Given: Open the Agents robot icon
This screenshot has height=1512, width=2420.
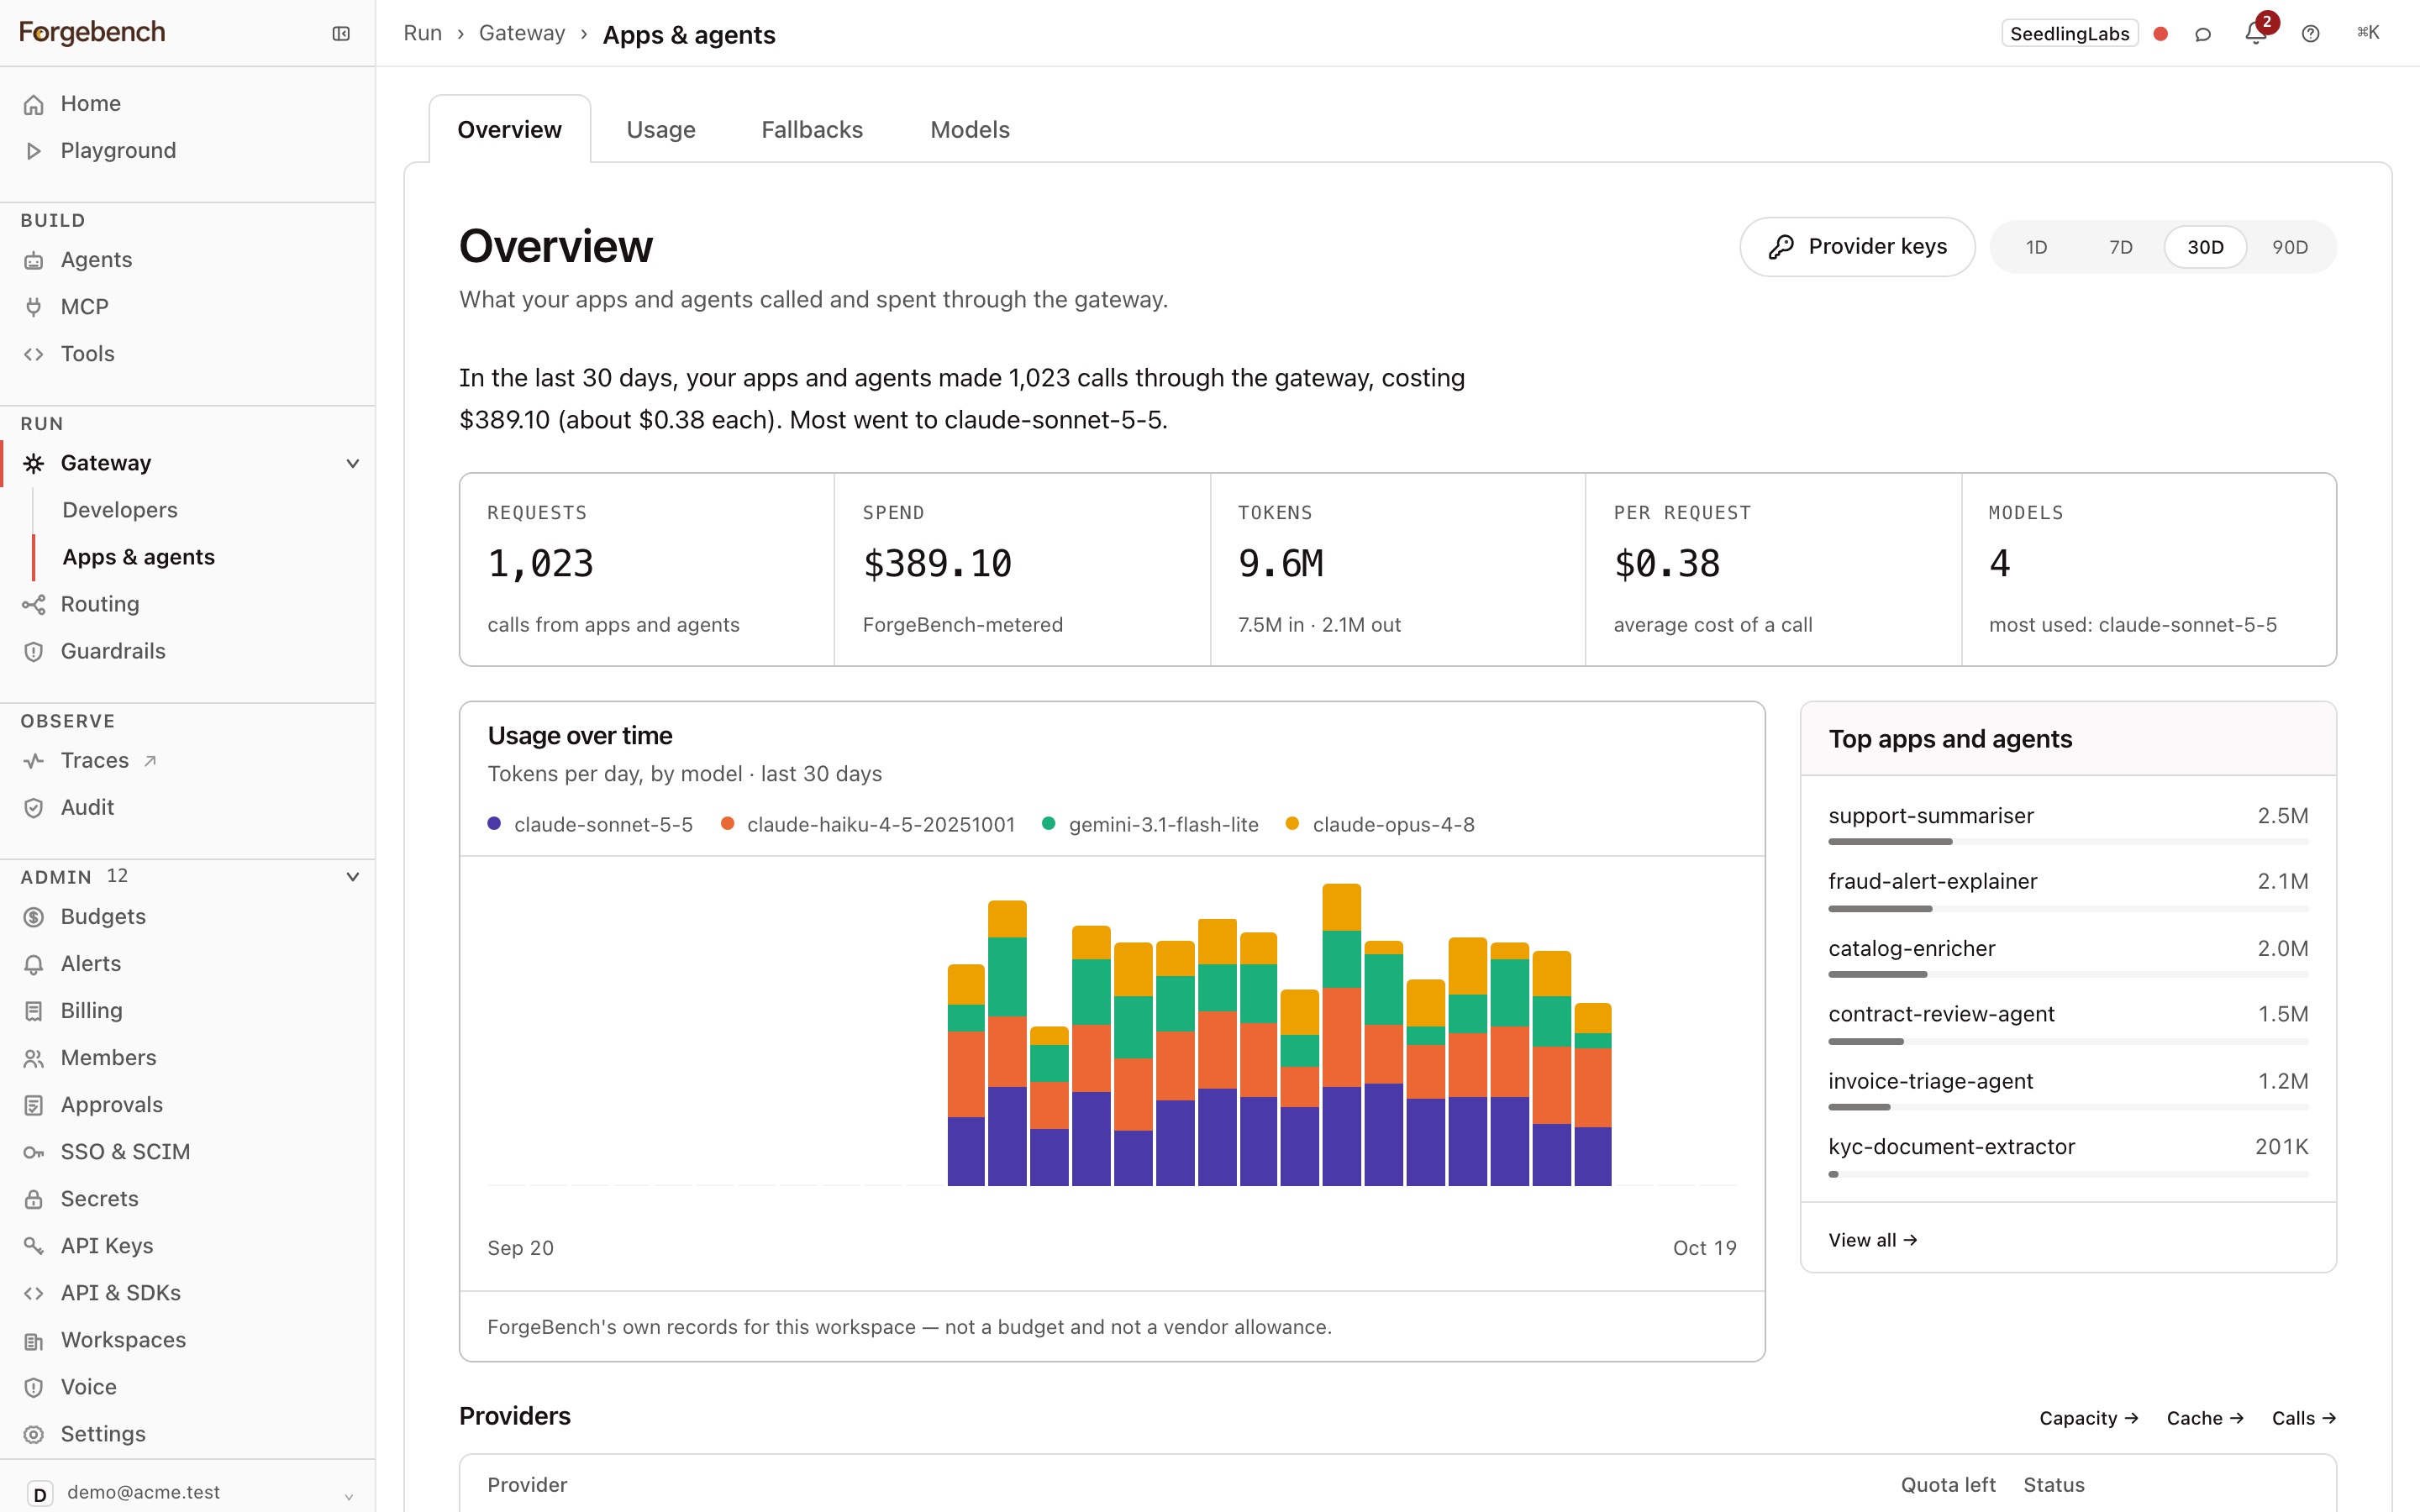Looking at the screenshot, I should point(34,260).
